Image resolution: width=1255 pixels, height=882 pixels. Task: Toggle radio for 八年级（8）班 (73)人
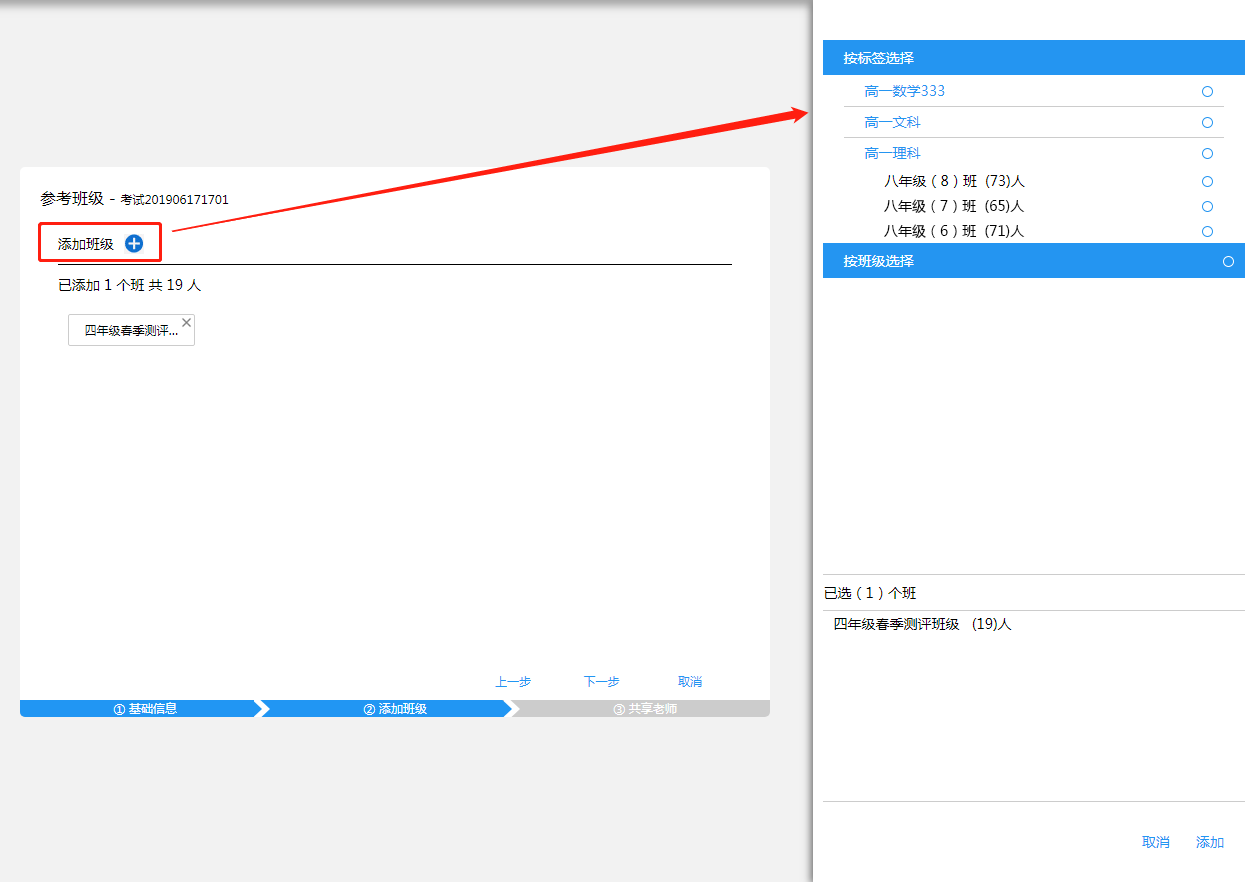[1207, 182]
